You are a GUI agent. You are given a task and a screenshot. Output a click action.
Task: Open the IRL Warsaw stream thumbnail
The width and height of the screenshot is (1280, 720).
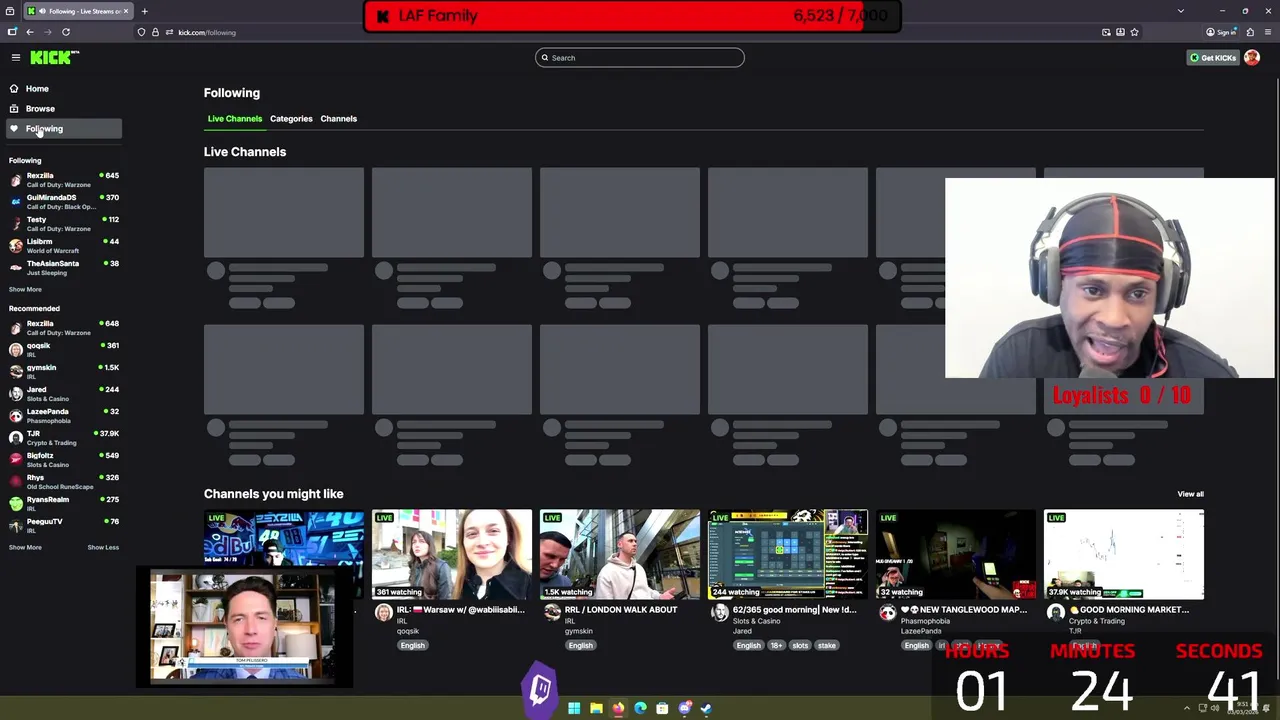point(452,555)
